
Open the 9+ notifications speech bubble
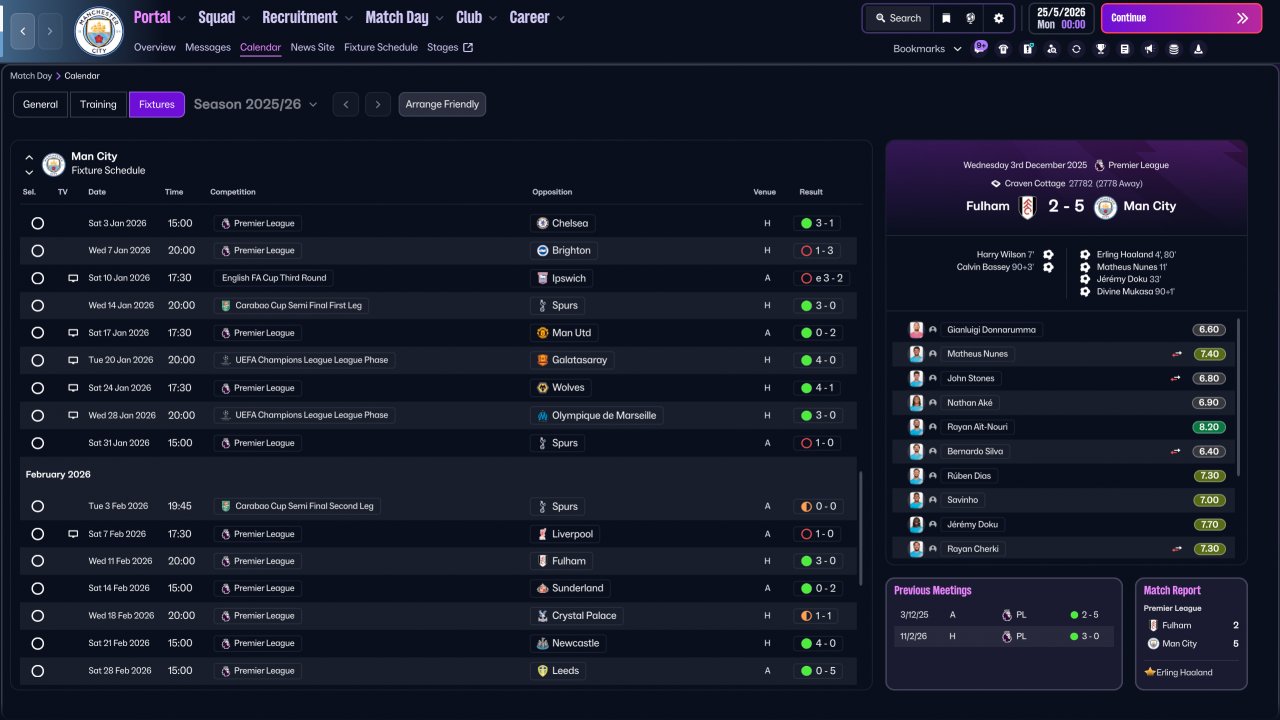coord(980,47)
